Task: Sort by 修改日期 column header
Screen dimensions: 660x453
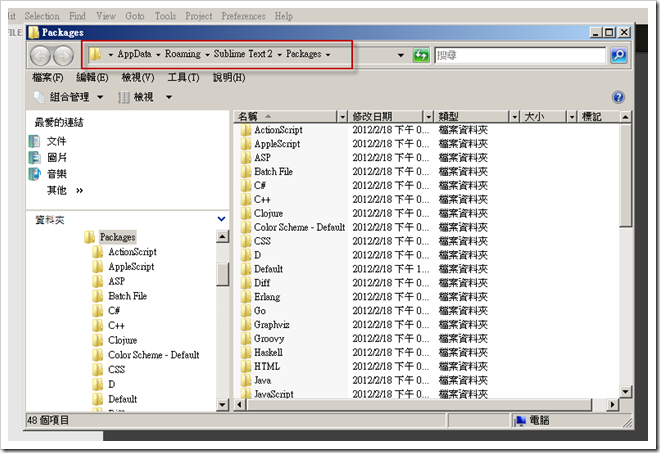Action: point(386,117)
